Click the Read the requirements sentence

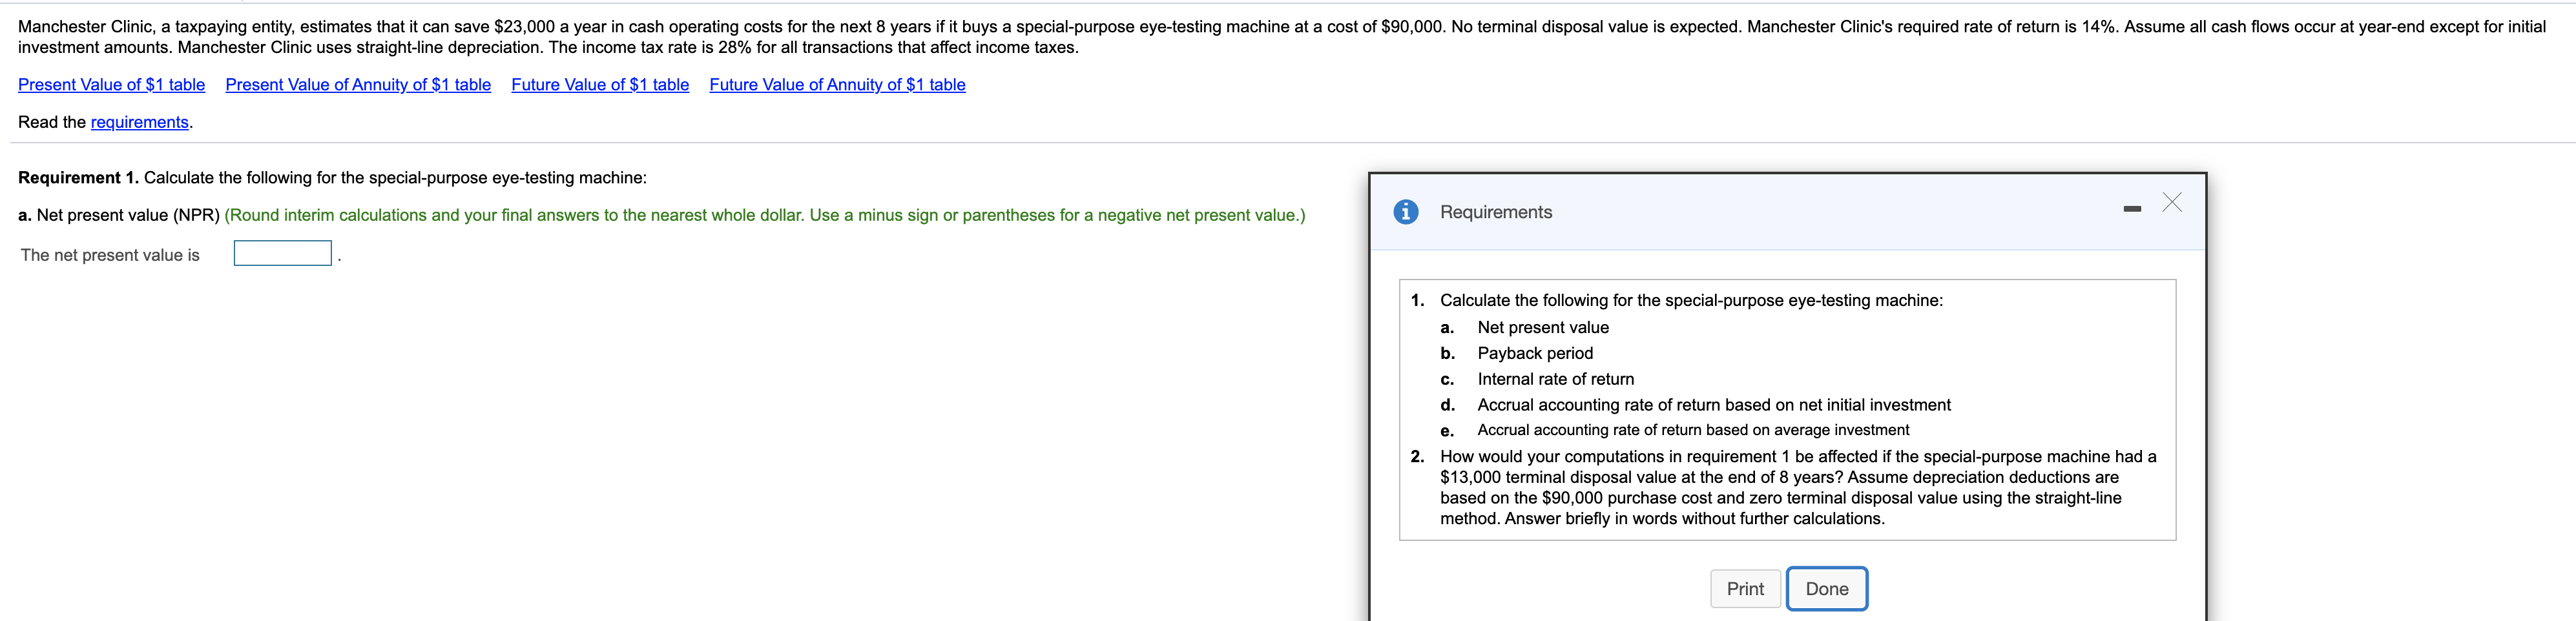coord(104,121)
